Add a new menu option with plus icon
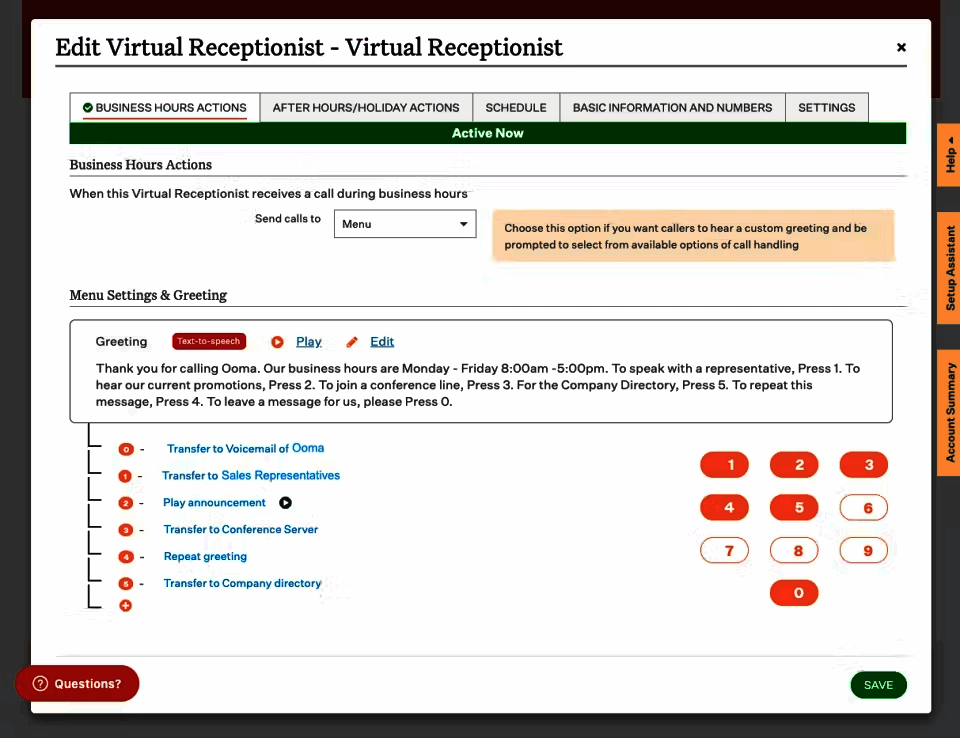960x738 pixels. pyautogui.click(x=126, y=606)
